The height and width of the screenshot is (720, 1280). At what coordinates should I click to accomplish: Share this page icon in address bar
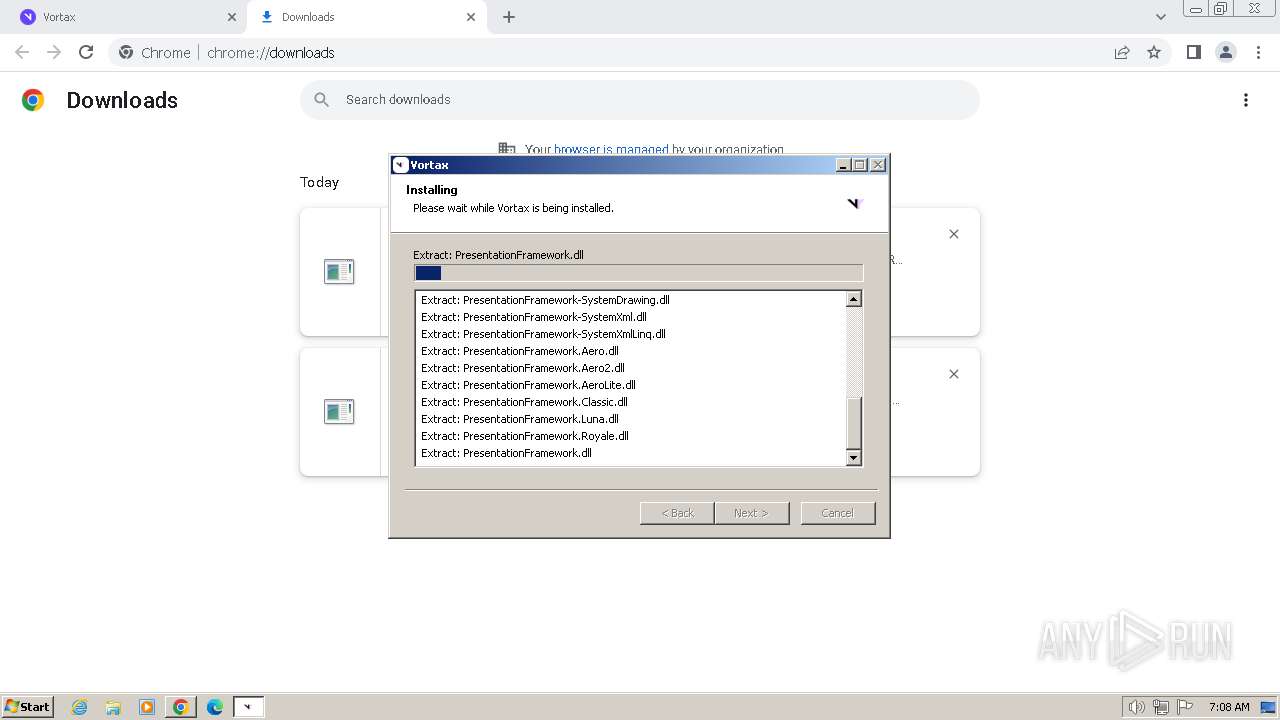(x=1122, y=52)
